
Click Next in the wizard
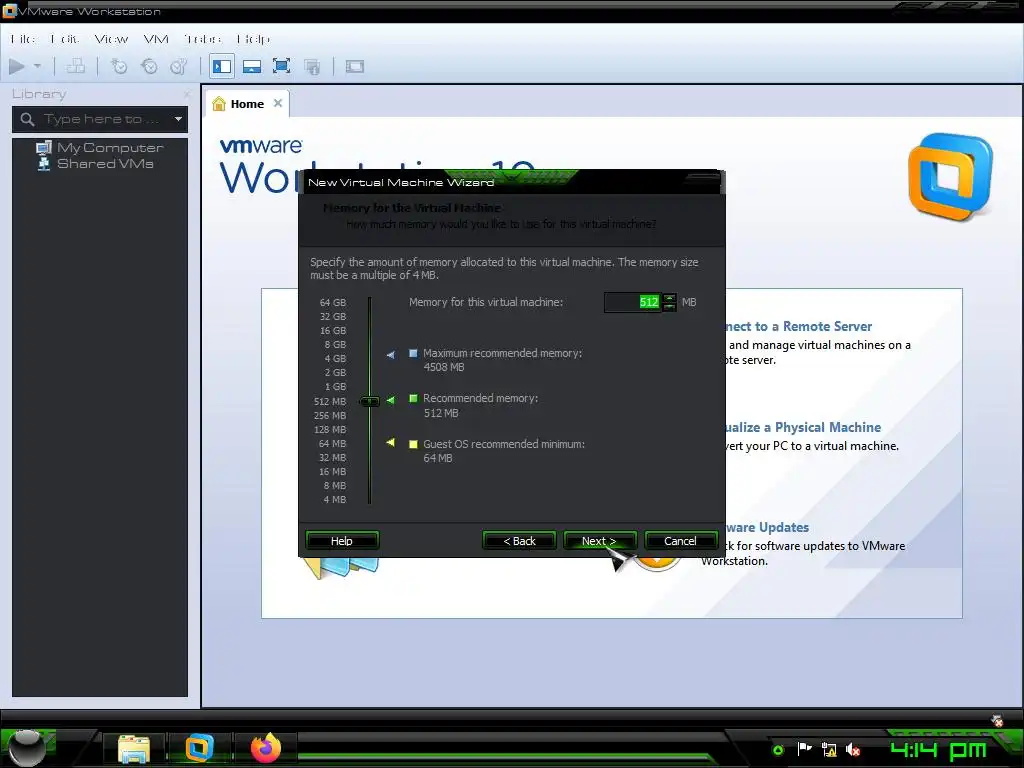pos(599,541)
